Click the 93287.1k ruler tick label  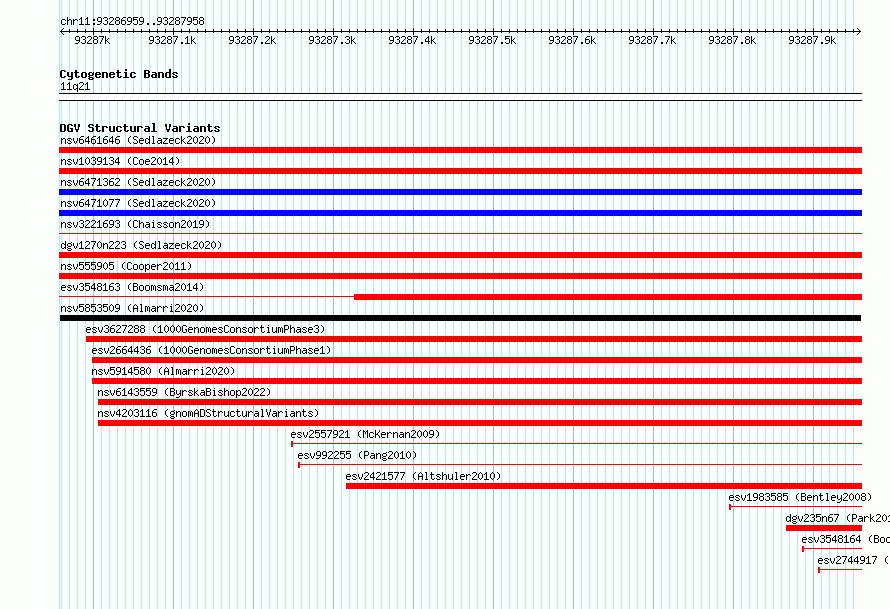[172, 40]
